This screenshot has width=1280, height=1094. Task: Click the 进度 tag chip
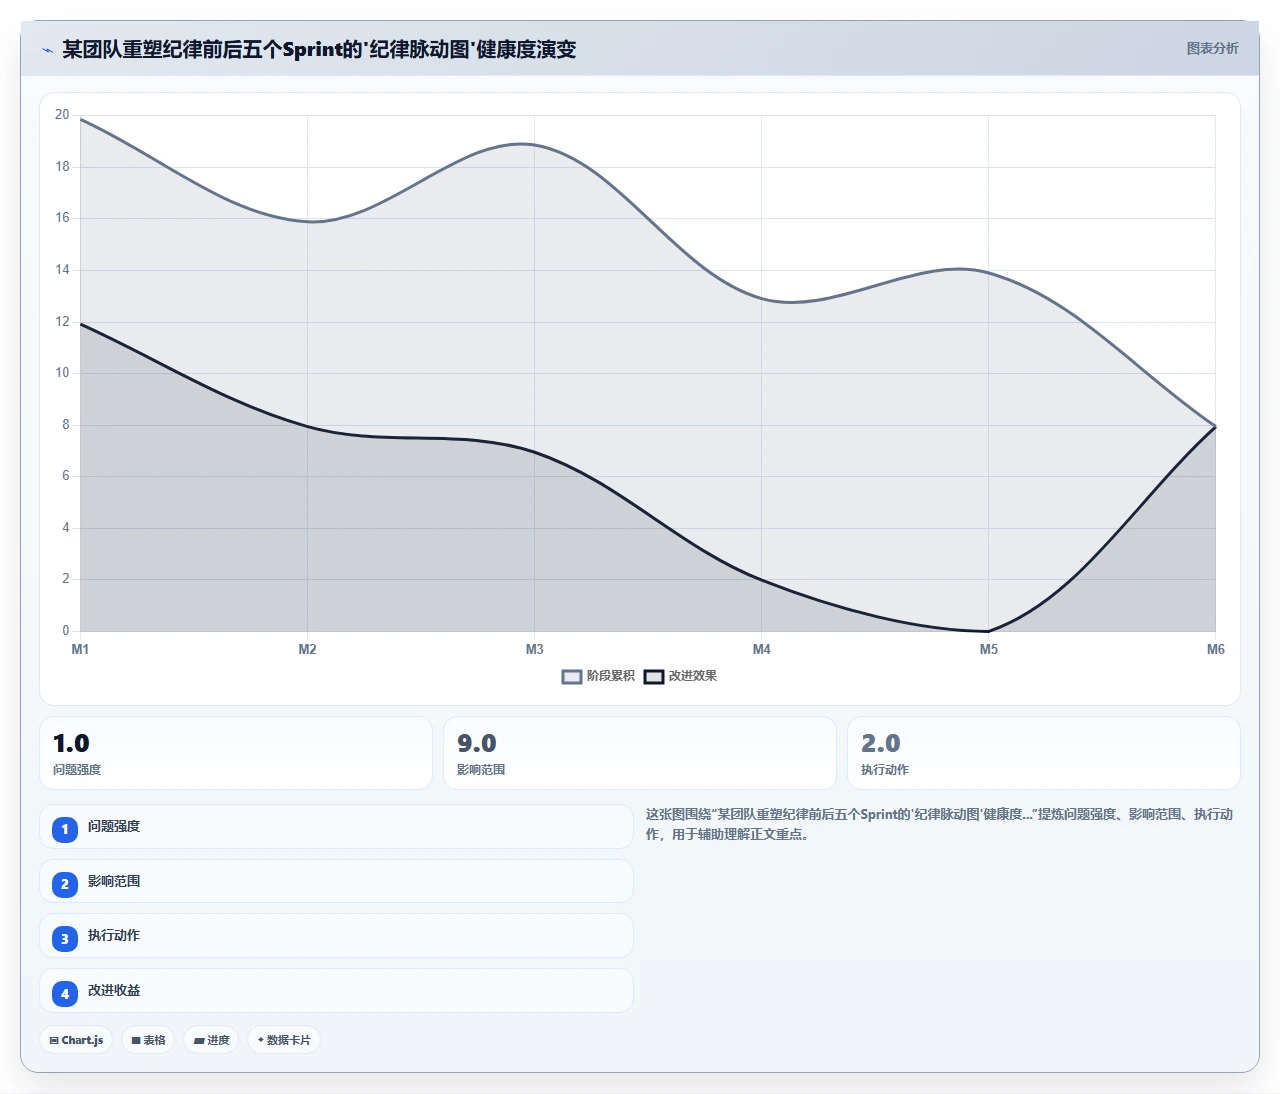[x=211, y=1040]
